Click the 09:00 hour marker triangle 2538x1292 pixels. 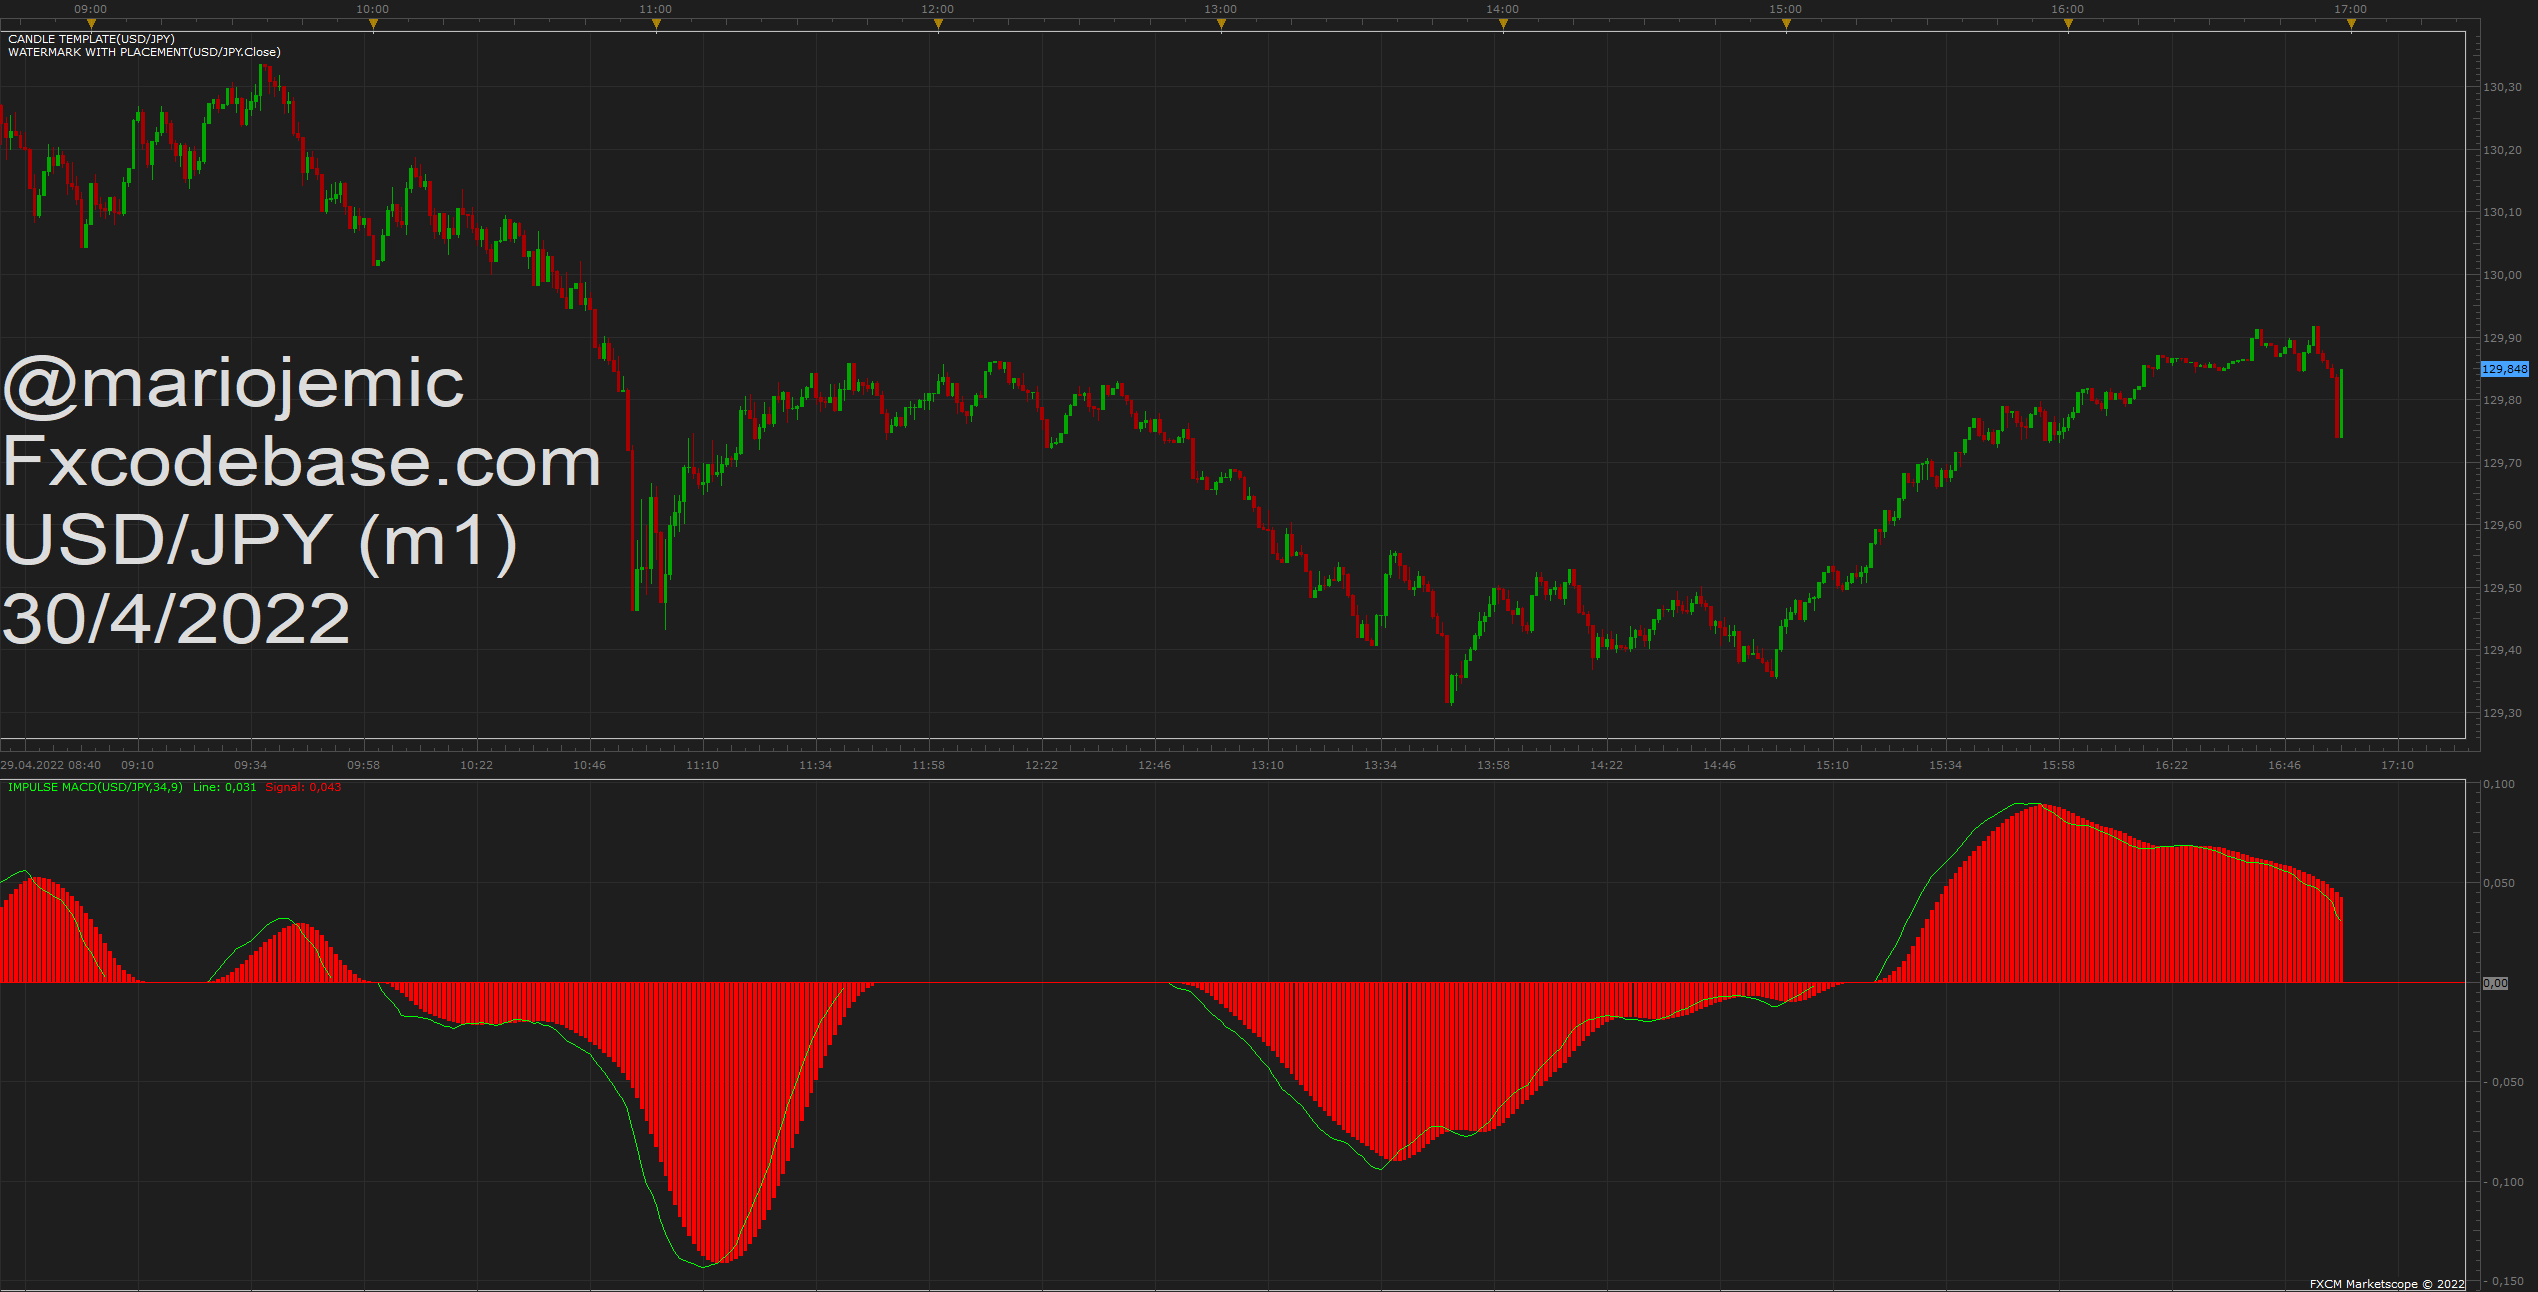pyautogui.click(x=91, y=23)
